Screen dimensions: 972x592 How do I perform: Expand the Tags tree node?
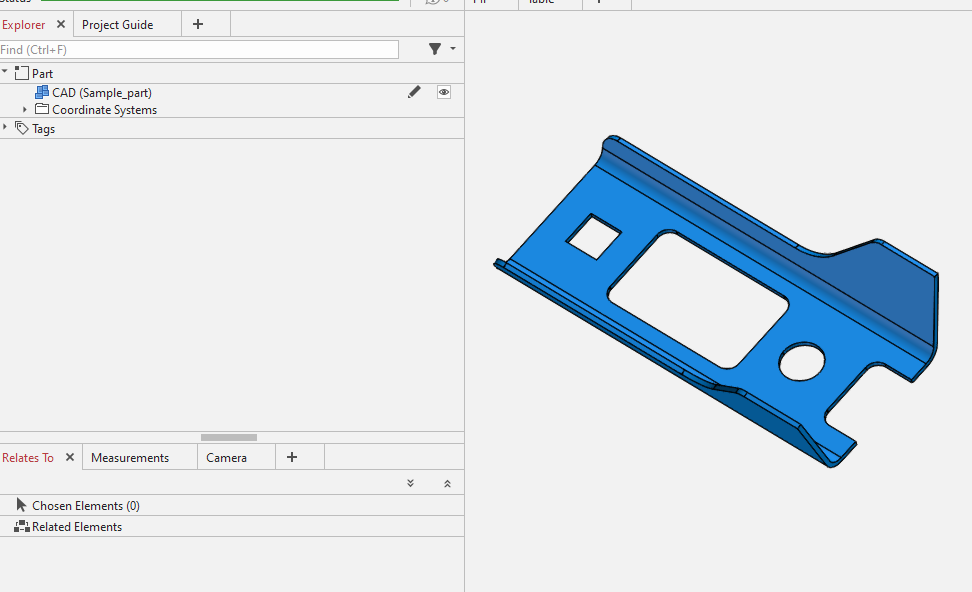coord(5,128)
